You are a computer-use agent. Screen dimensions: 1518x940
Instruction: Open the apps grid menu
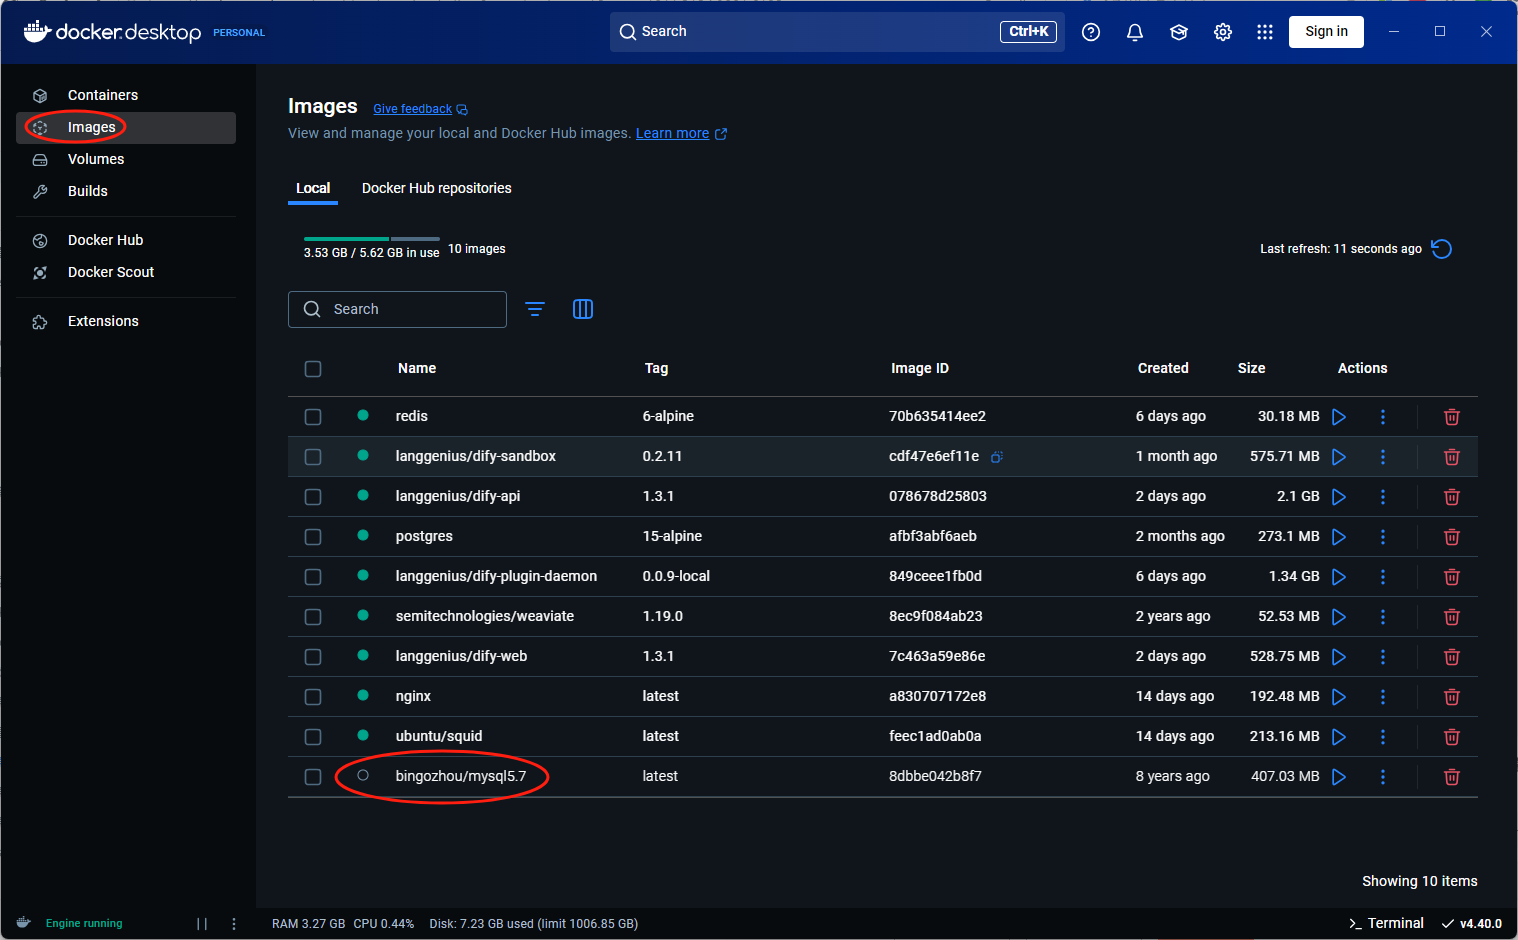point(1265,32)
